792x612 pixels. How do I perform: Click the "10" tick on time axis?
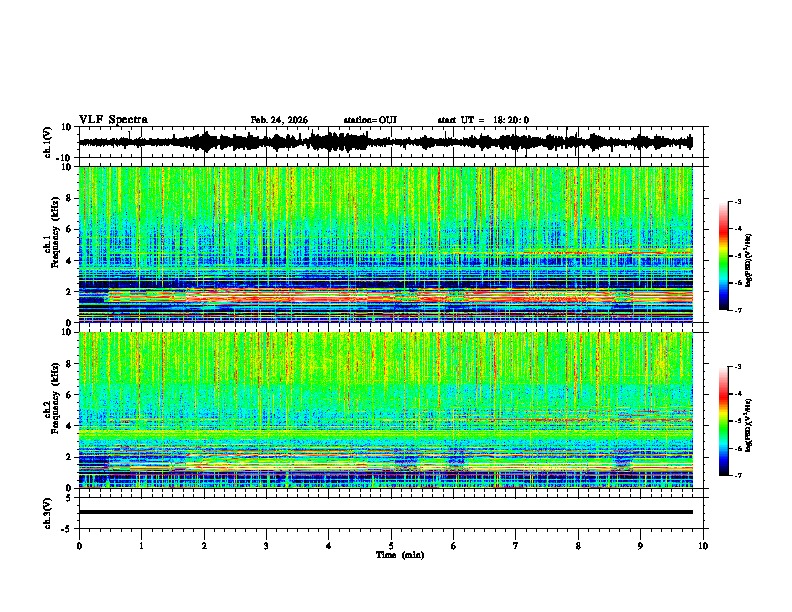click(x=703, y=546)
